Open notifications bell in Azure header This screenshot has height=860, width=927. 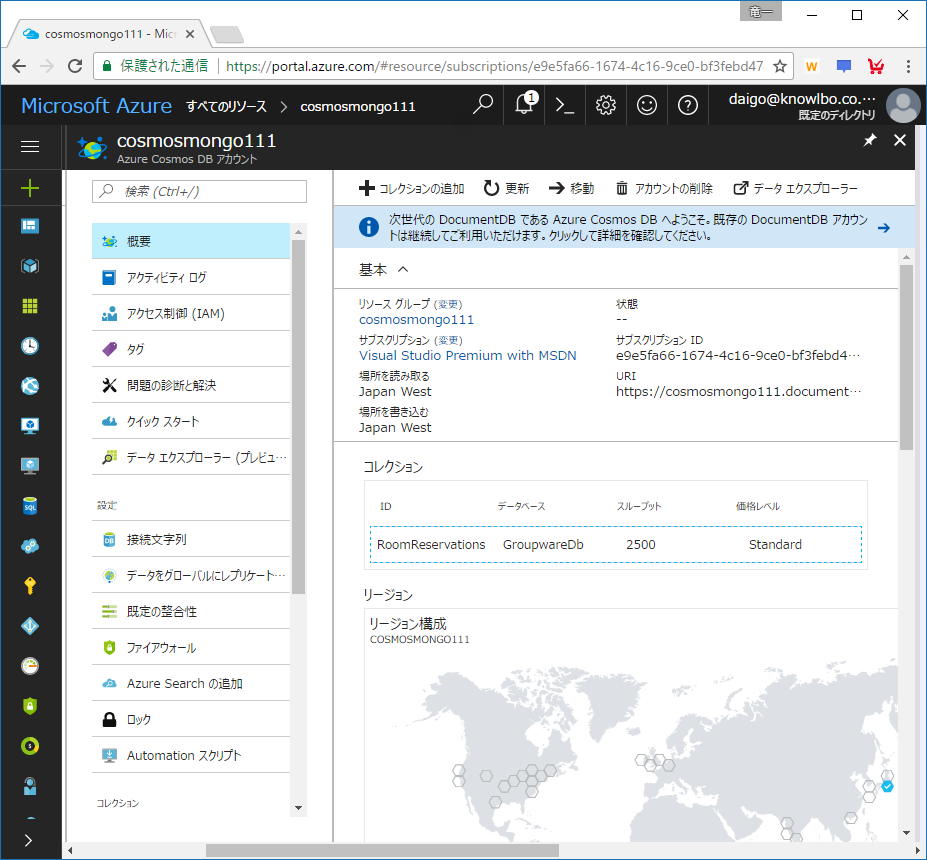pos(525,104)
